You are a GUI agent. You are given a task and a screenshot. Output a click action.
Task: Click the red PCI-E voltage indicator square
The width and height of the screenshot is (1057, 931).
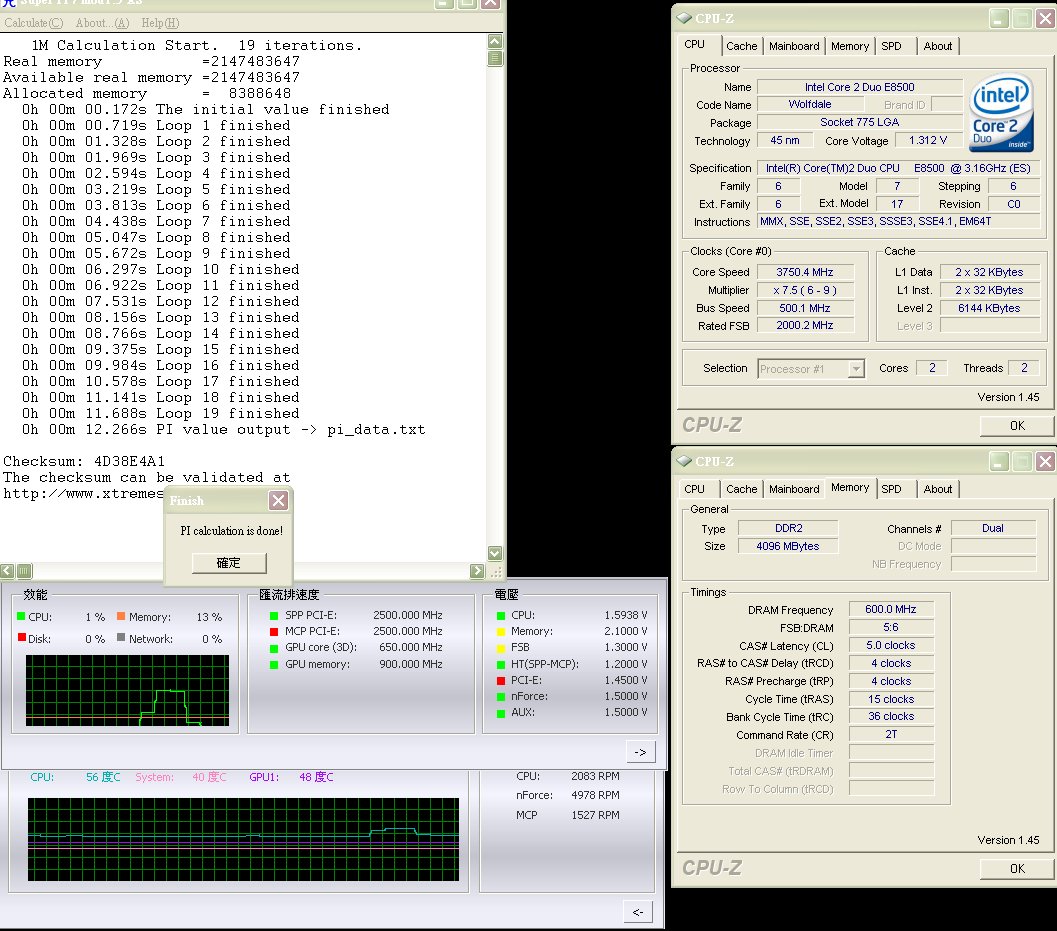pyautogui.click(x=501, y=681)
